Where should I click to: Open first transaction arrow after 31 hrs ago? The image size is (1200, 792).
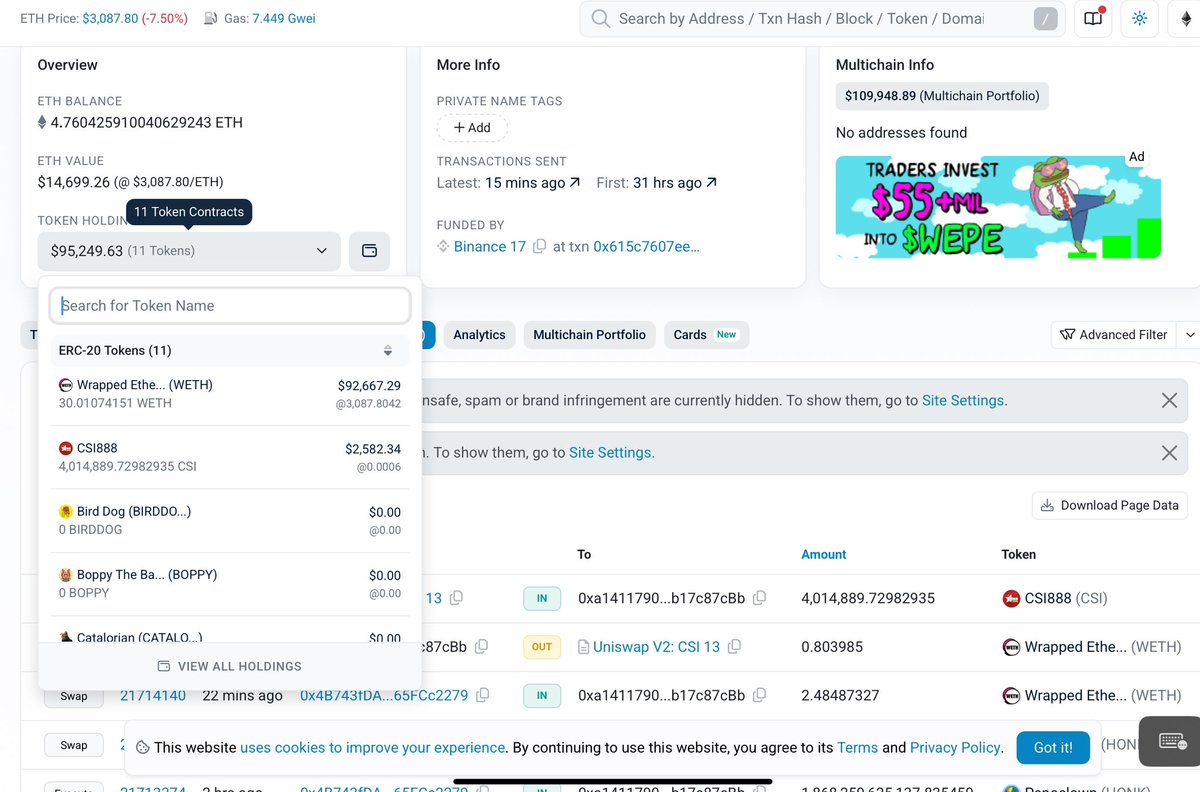click(x=711, y=183)
